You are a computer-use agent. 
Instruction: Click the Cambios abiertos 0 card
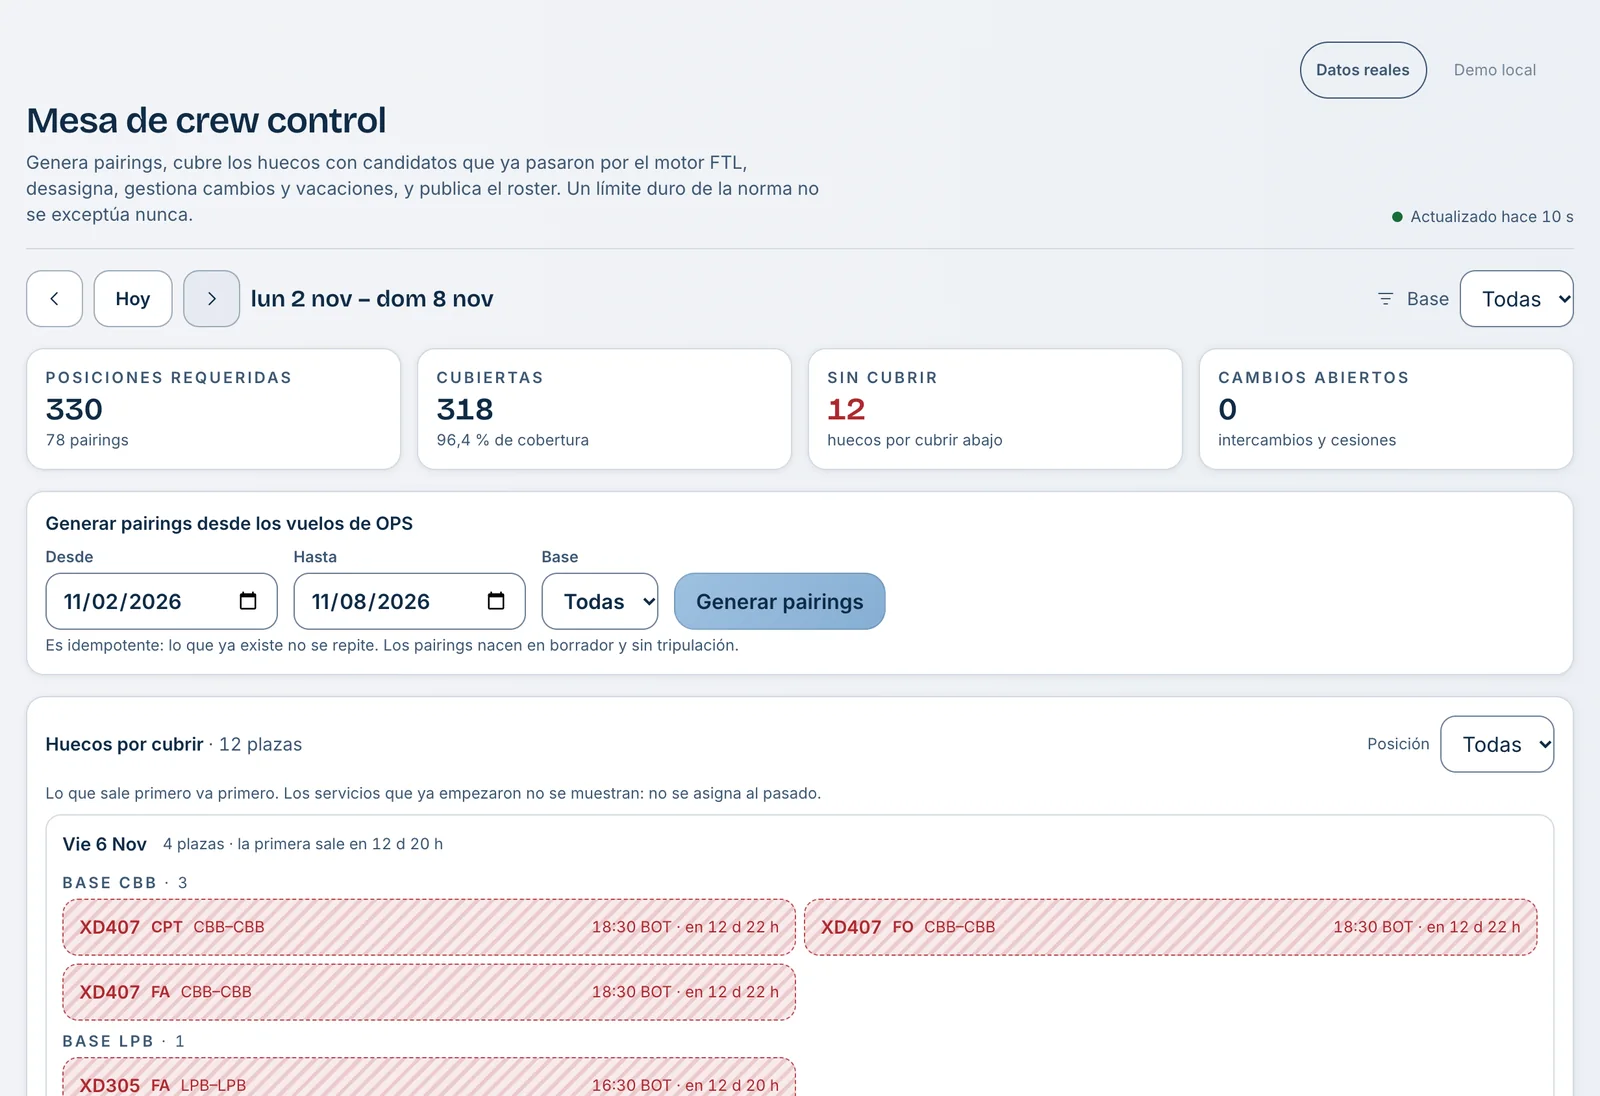click(x=1386, y=409)
